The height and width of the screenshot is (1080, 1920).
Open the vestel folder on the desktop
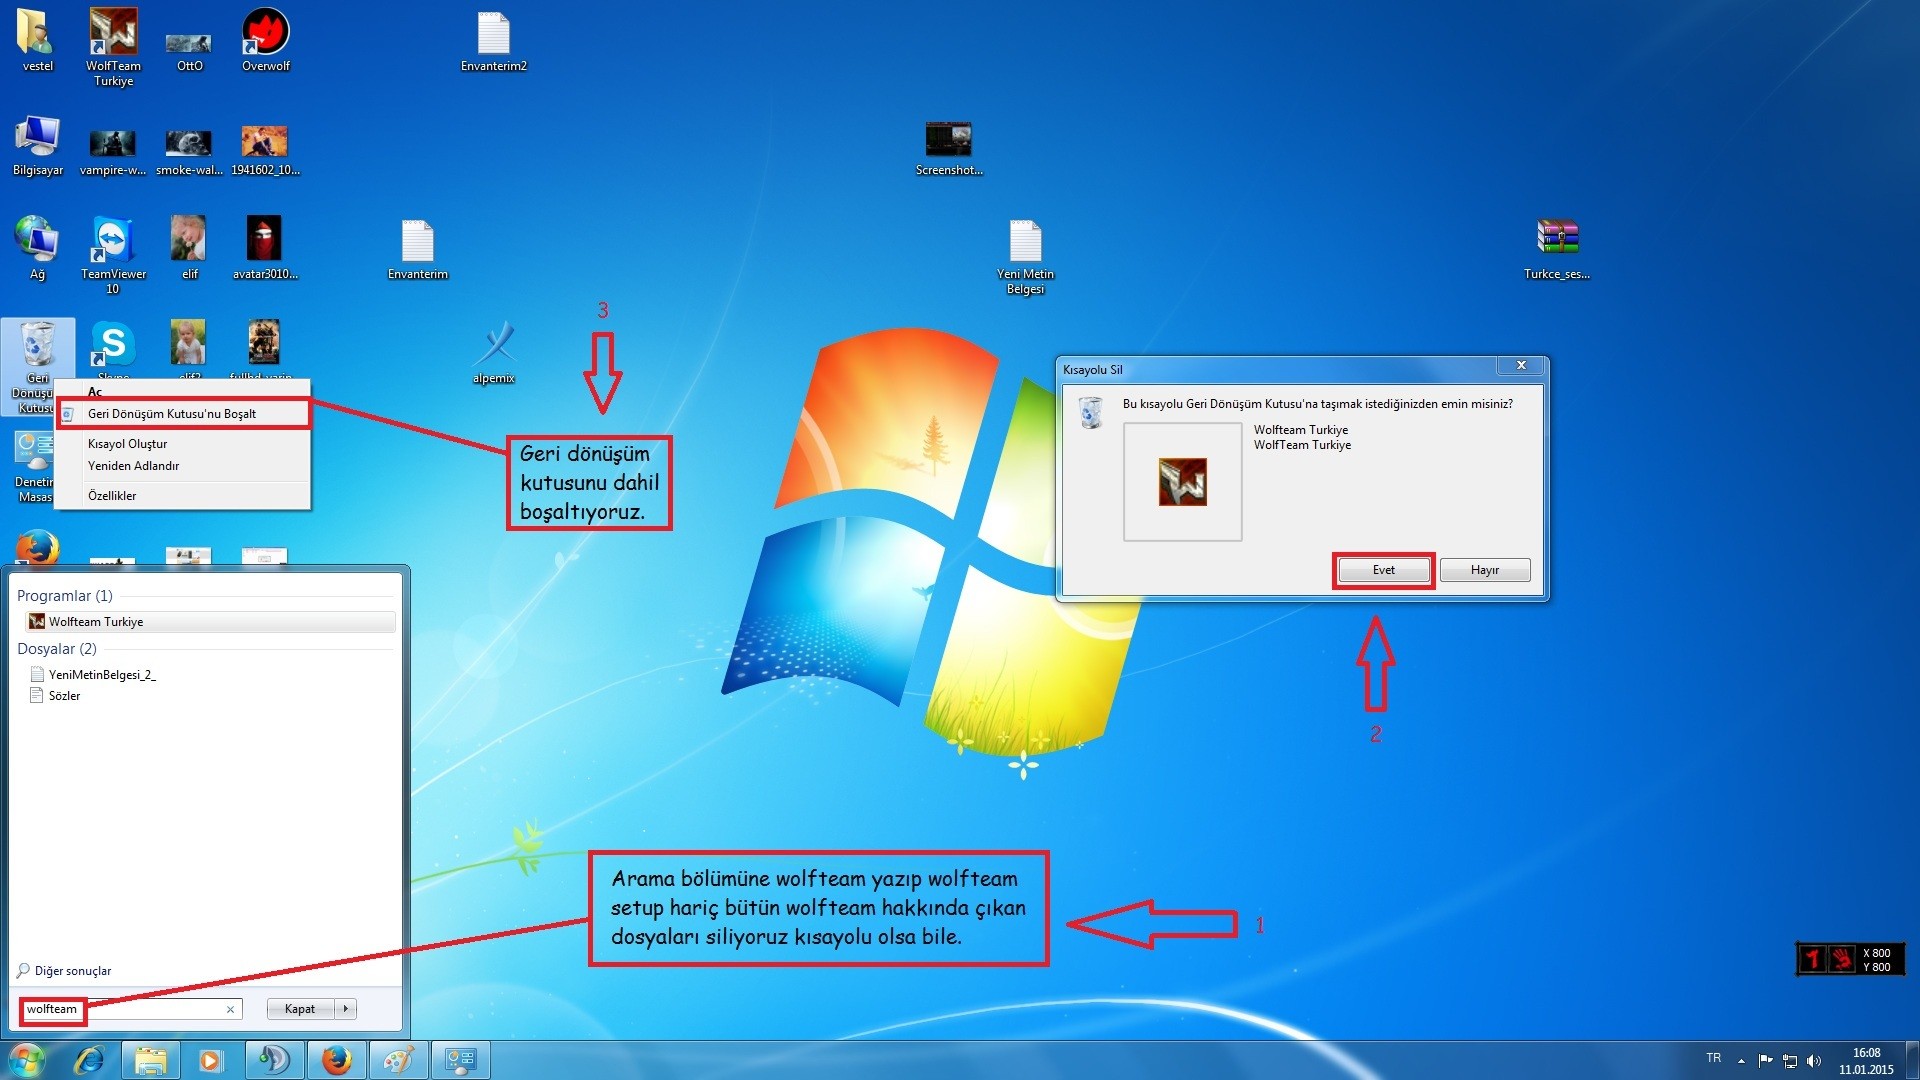(x=37, y=40)
